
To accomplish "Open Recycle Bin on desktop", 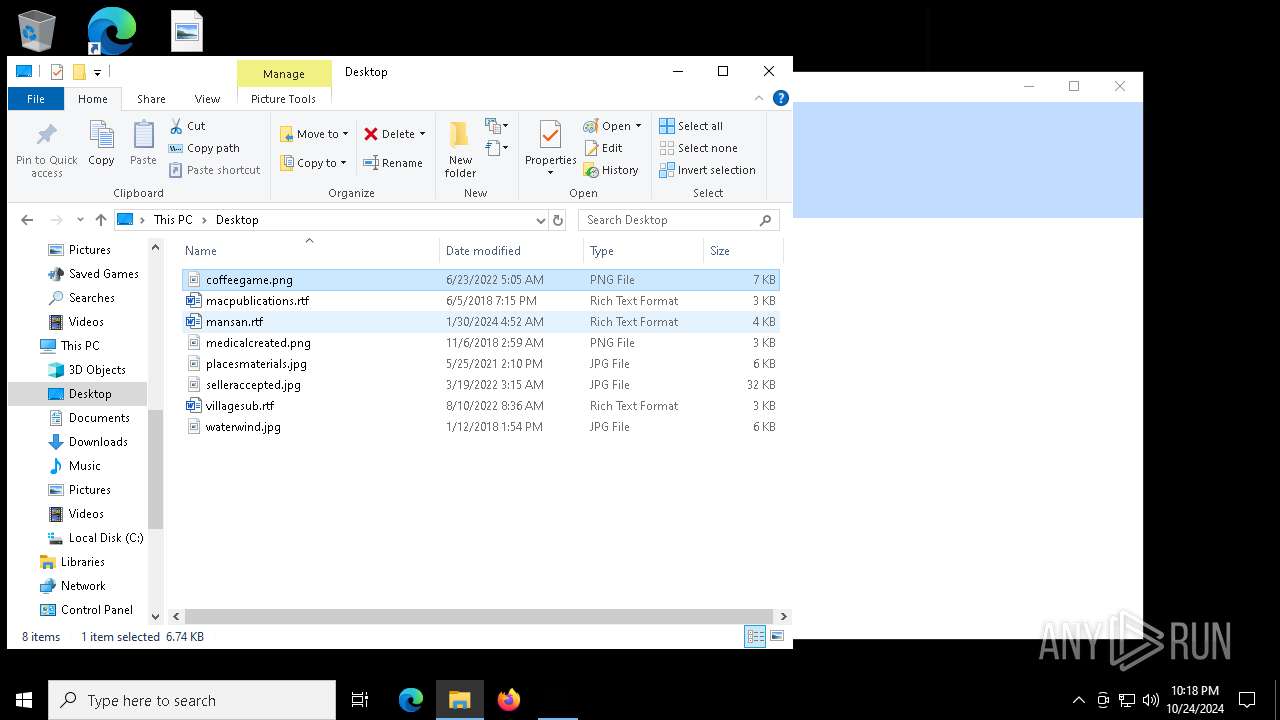I will click(37, 30).
